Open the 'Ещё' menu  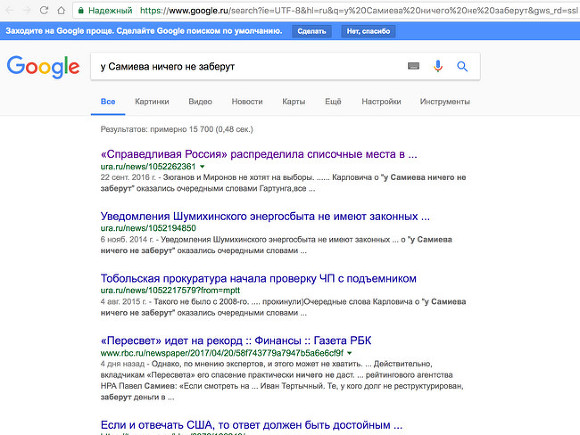coord(333,102)
